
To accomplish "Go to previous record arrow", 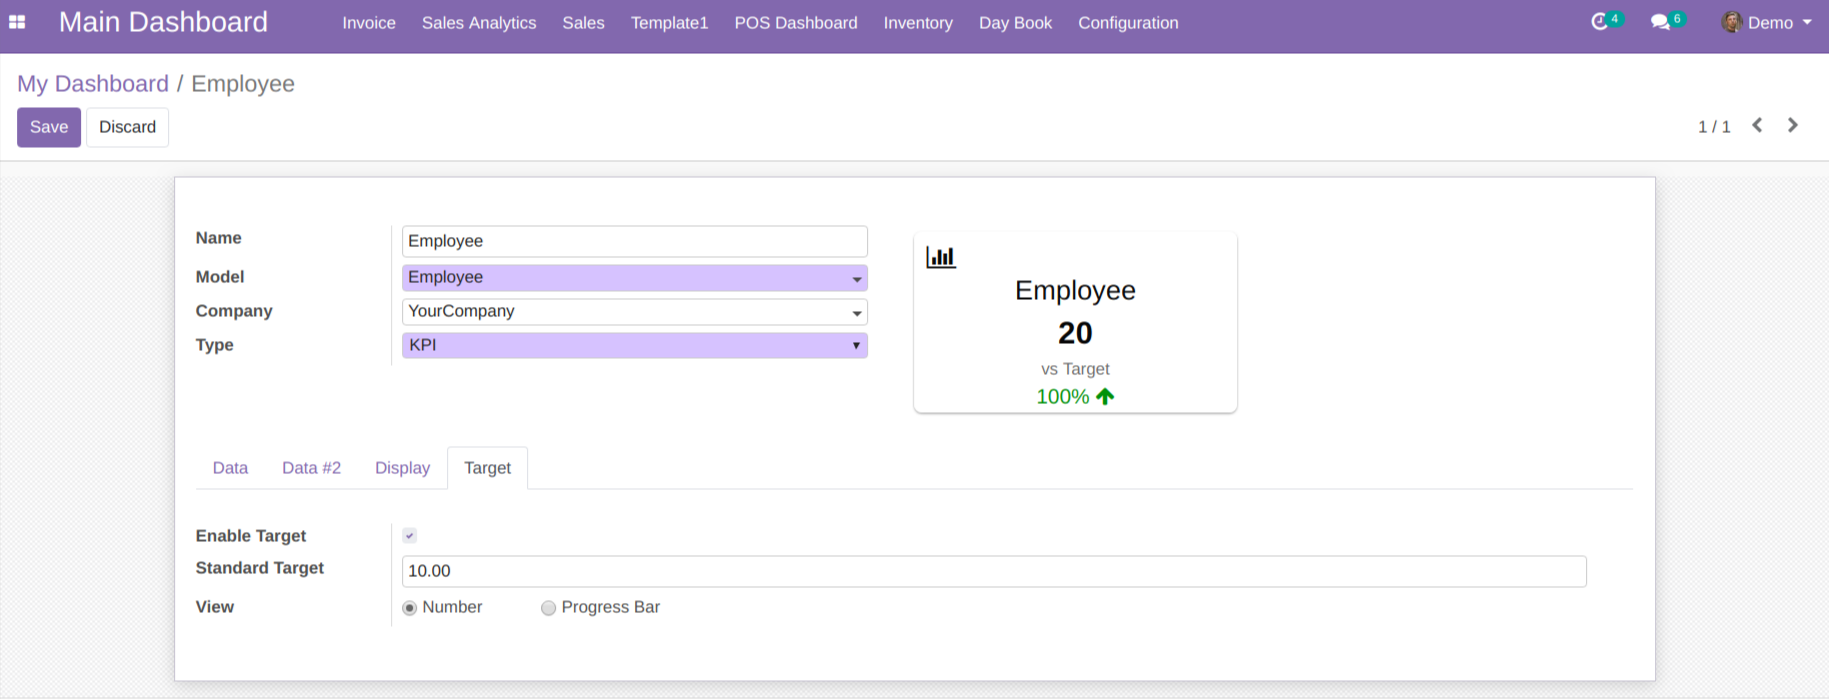I will [x=1757, y=126].
